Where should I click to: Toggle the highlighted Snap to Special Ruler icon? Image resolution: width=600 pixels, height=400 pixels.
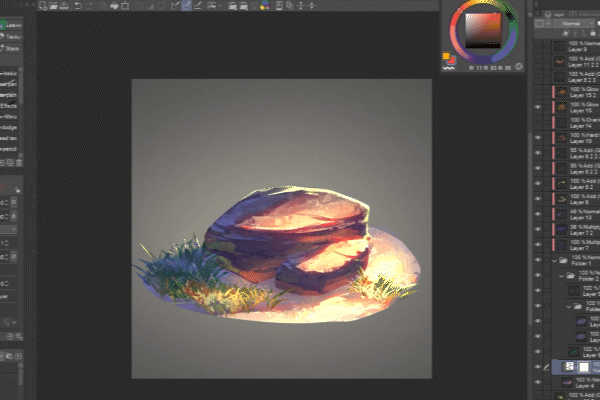point(186,5)
